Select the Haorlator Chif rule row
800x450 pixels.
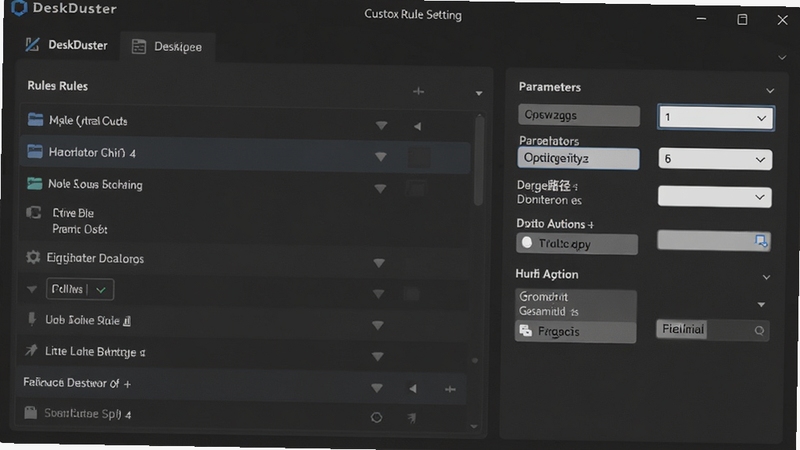(x=245, y=154)
